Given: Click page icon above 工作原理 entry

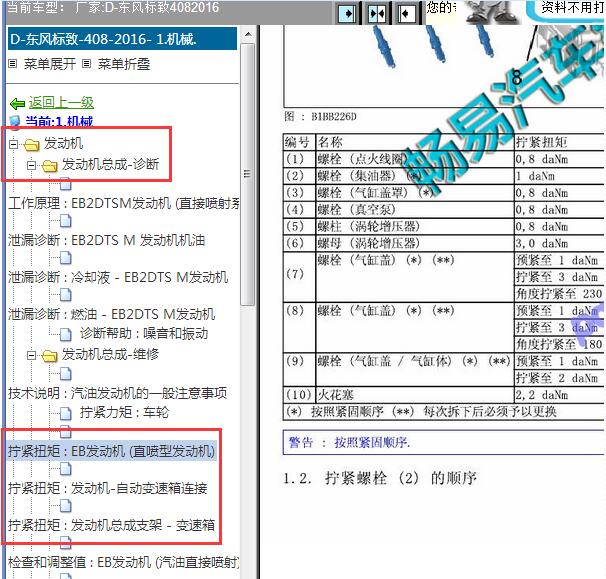Looking at the screenshot, I should 66,184.
